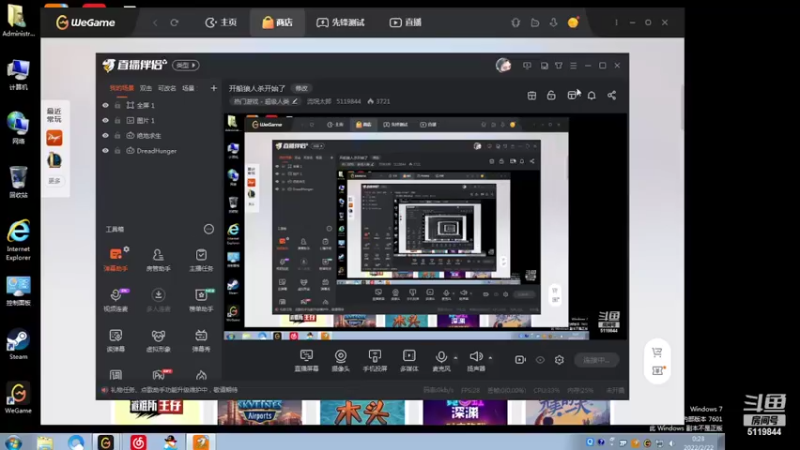Add 摄像头 camera source
The width and height of the screenshot is (800, 450).
pos(340,360)
